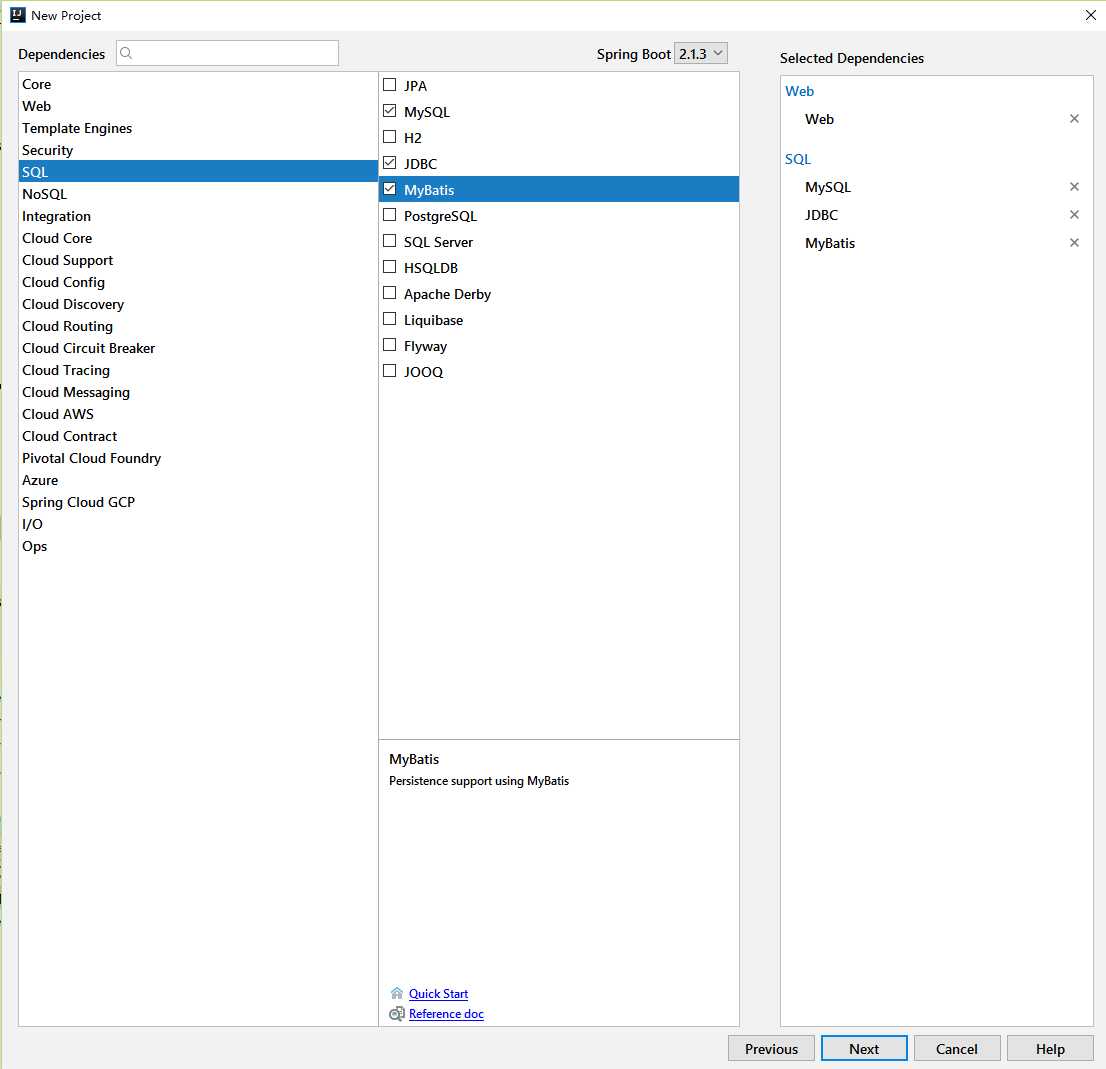The image size is (1106, 1069).
Task: Cancel the new project wizard
Action: pos(956,1049)
